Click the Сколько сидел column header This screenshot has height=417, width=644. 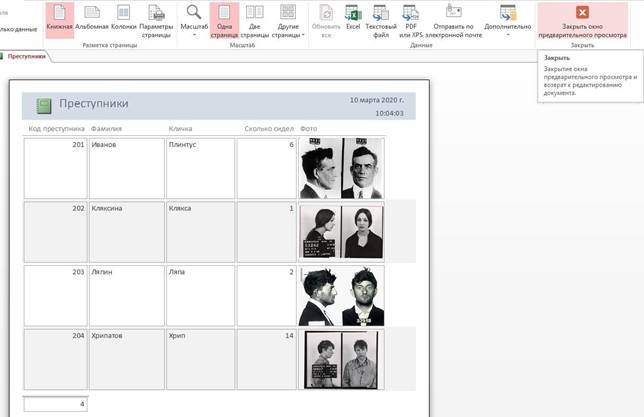(x=269, y=129)
